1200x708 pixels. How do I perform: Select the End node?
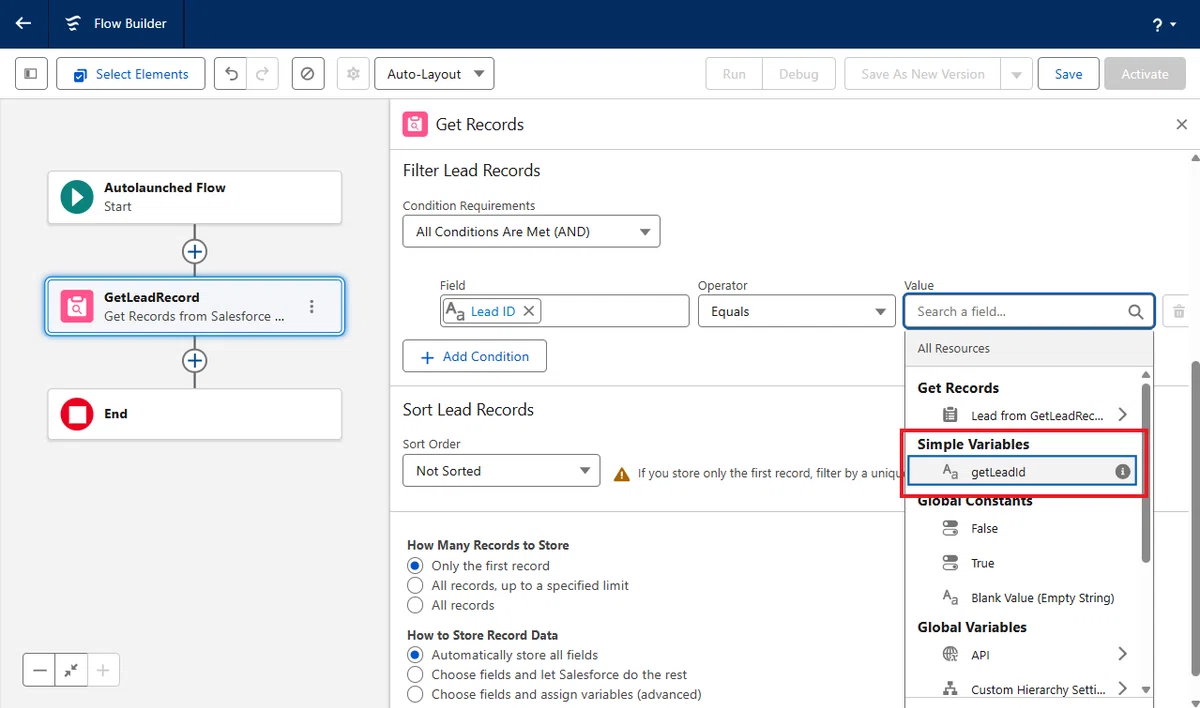pos(194,414)
